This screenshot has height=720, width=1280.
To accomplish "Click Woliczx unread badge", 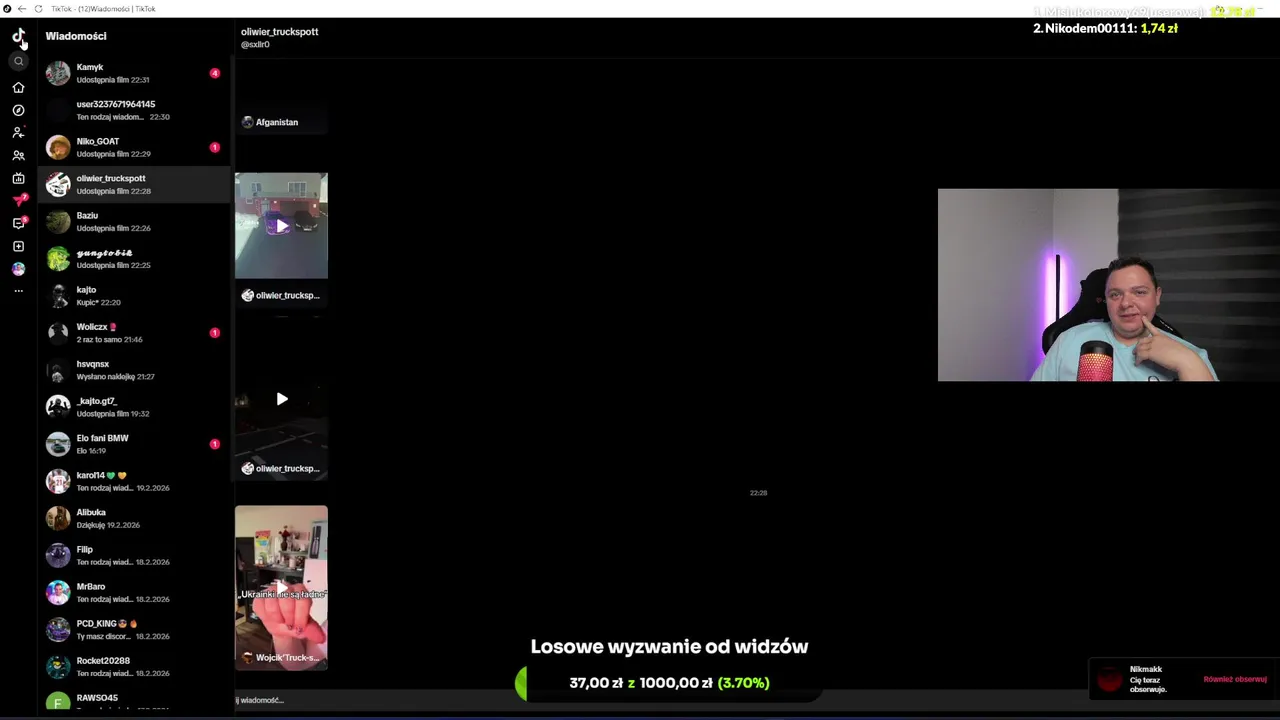I will tap(214, 332).
